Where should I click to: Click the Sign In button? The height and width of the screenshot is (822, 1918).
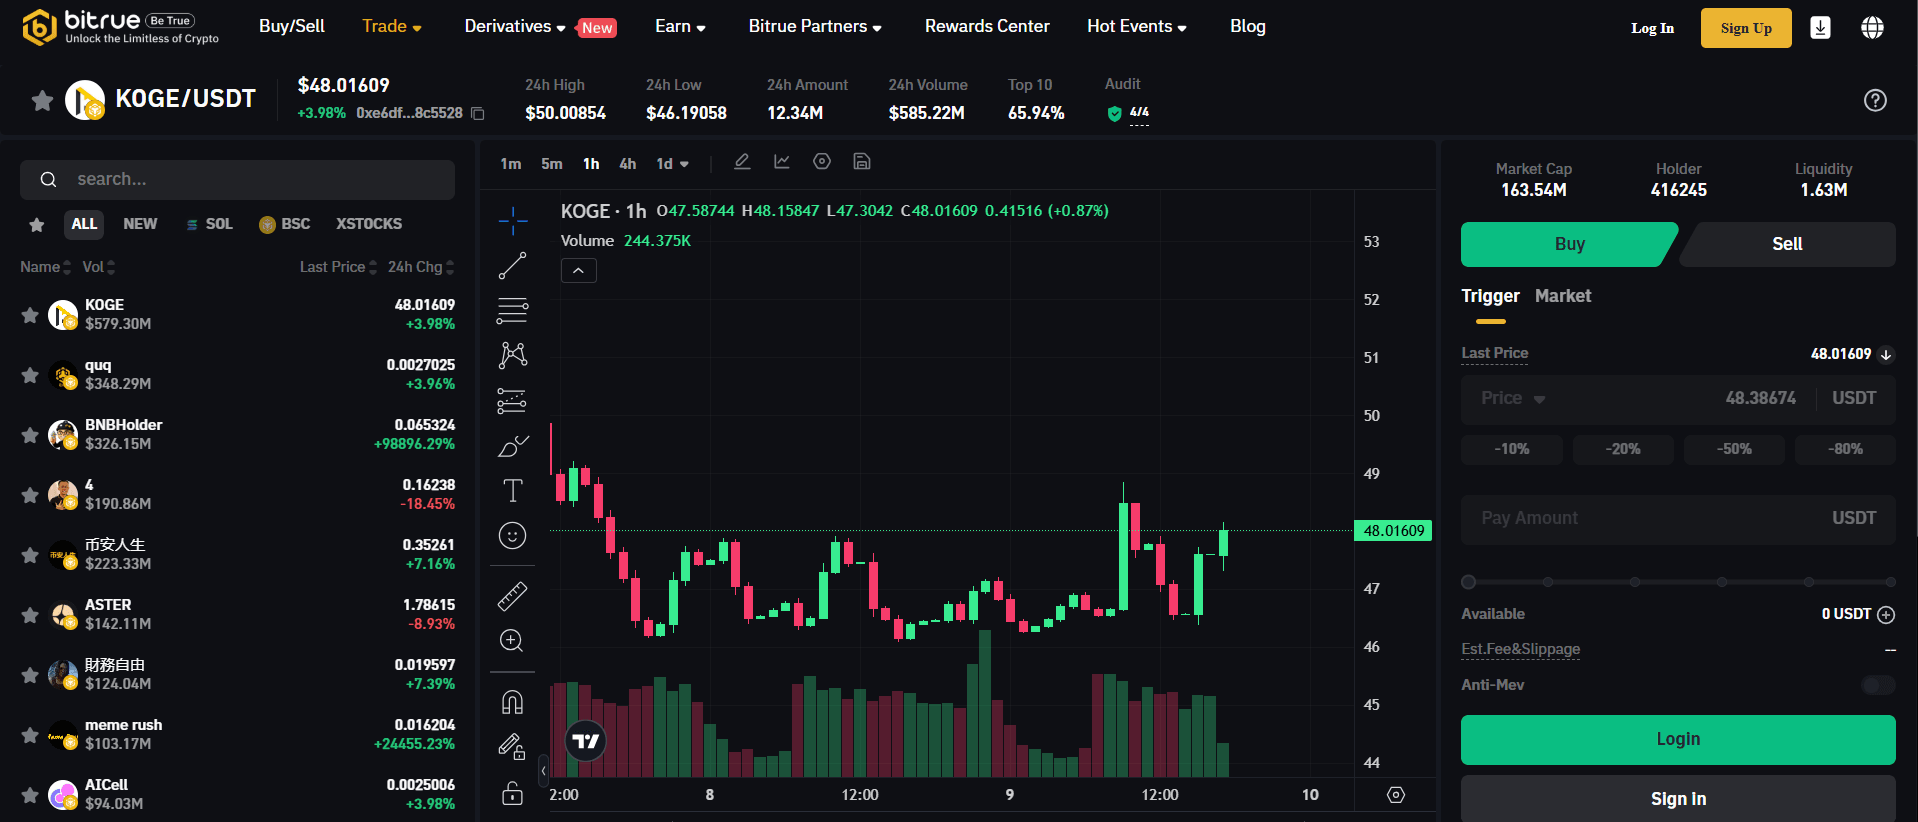point(1678,799)
